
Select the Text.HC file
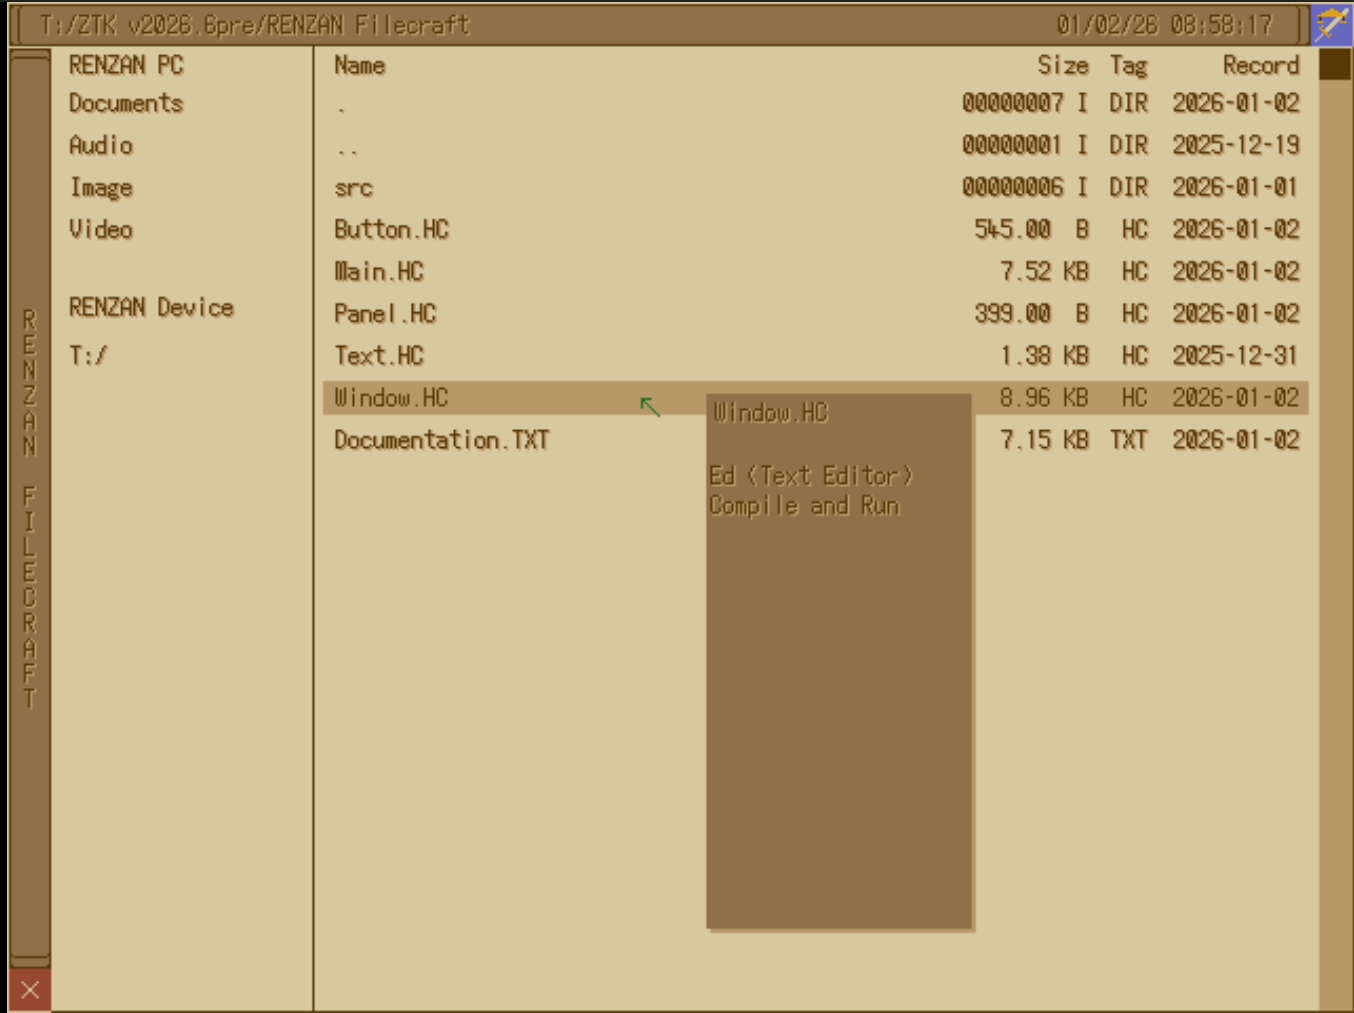(x=815, y=355)
